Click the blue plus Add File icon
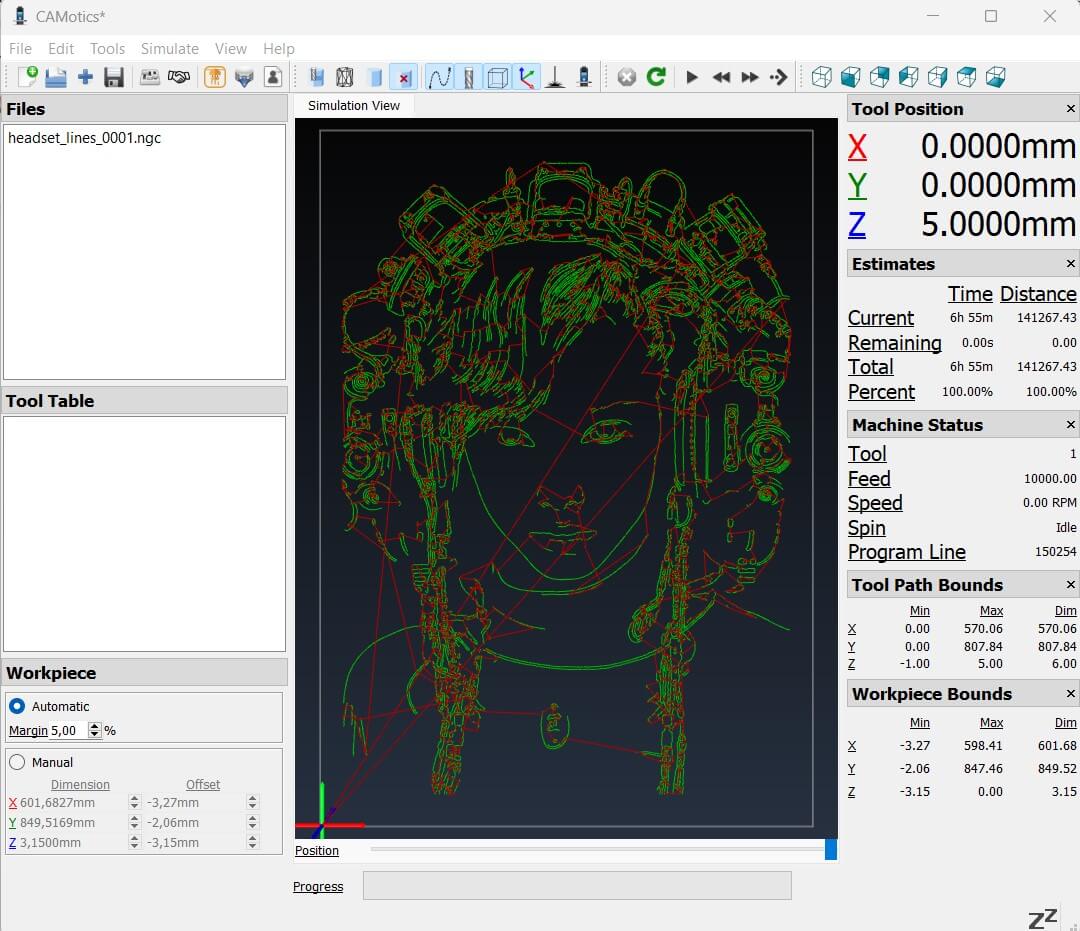Image resolution: width=1080 pixels, height=931 pixels. click(85, 77)
